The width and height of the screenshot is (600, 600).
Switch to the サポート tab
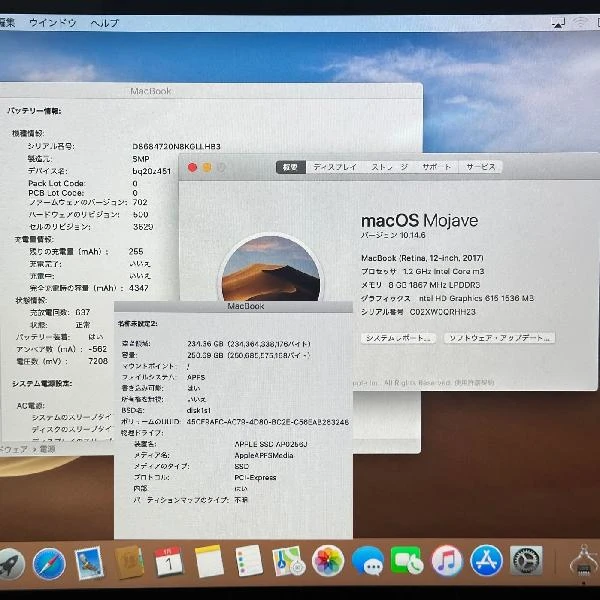(437, 167)
